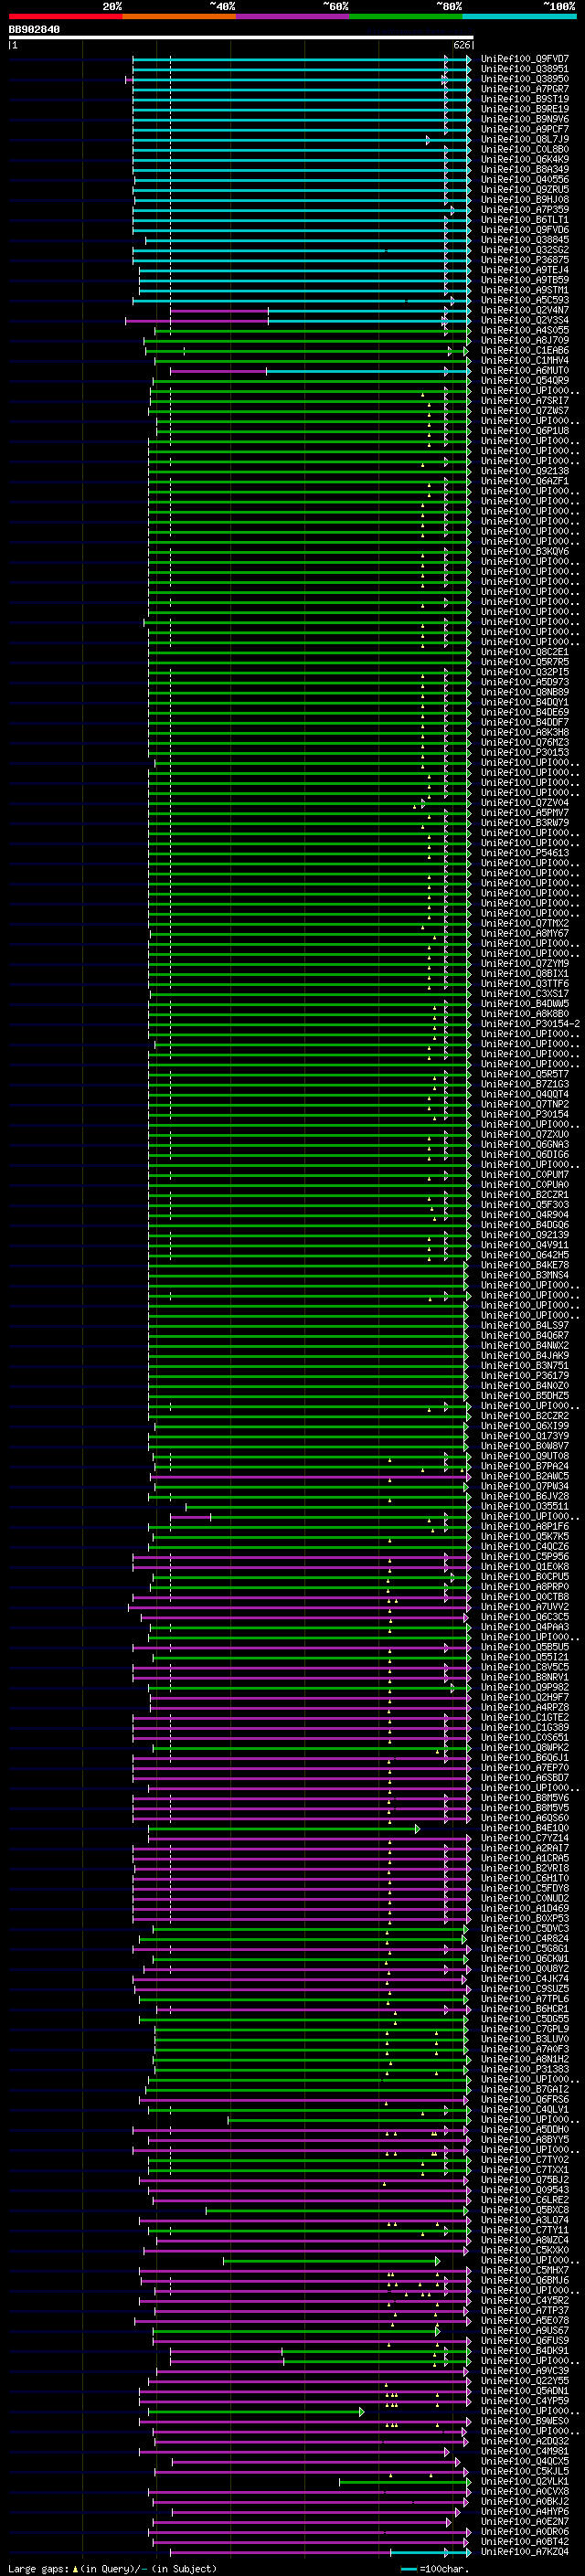Click the green alignment bar for UniRef100_A4S055
Viewport: 585px width, 2576px height.
click(311, 331)
